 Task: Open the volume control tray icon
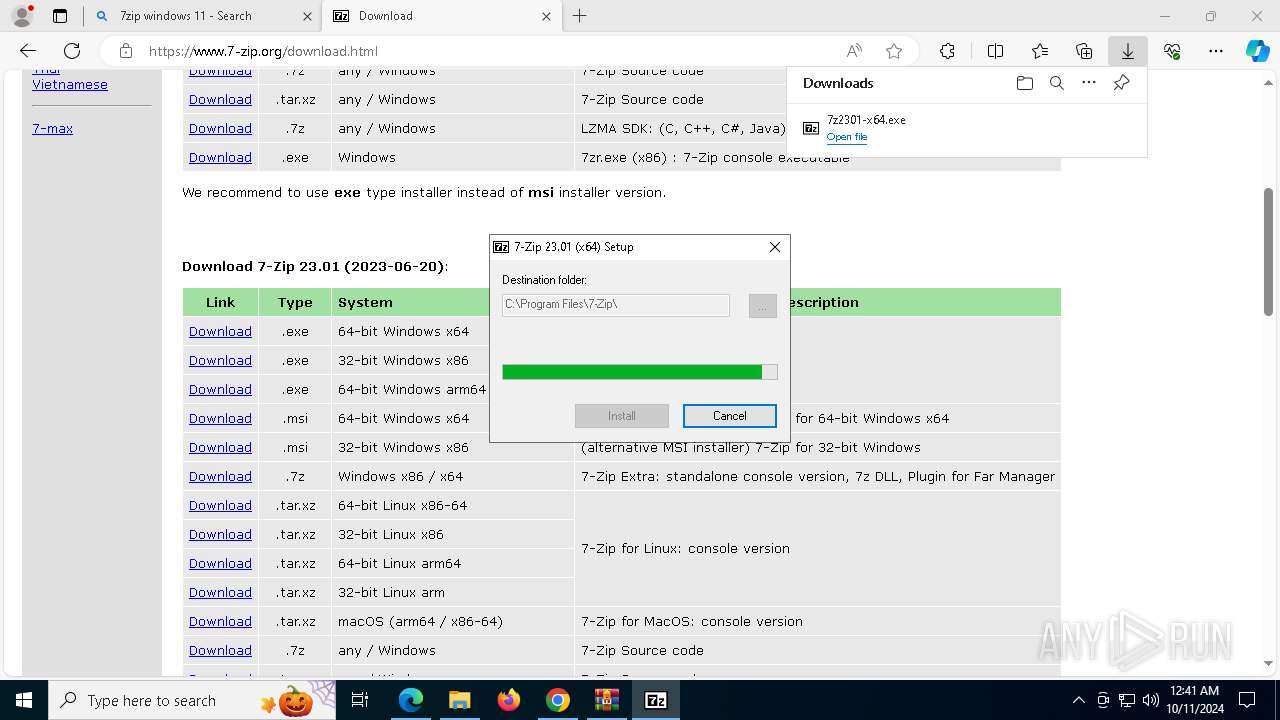tap(1150, 700)
